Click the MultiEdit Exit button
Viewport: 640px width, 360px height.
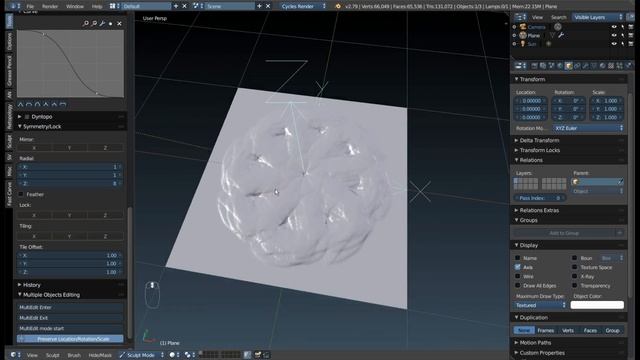coord(70,318)
